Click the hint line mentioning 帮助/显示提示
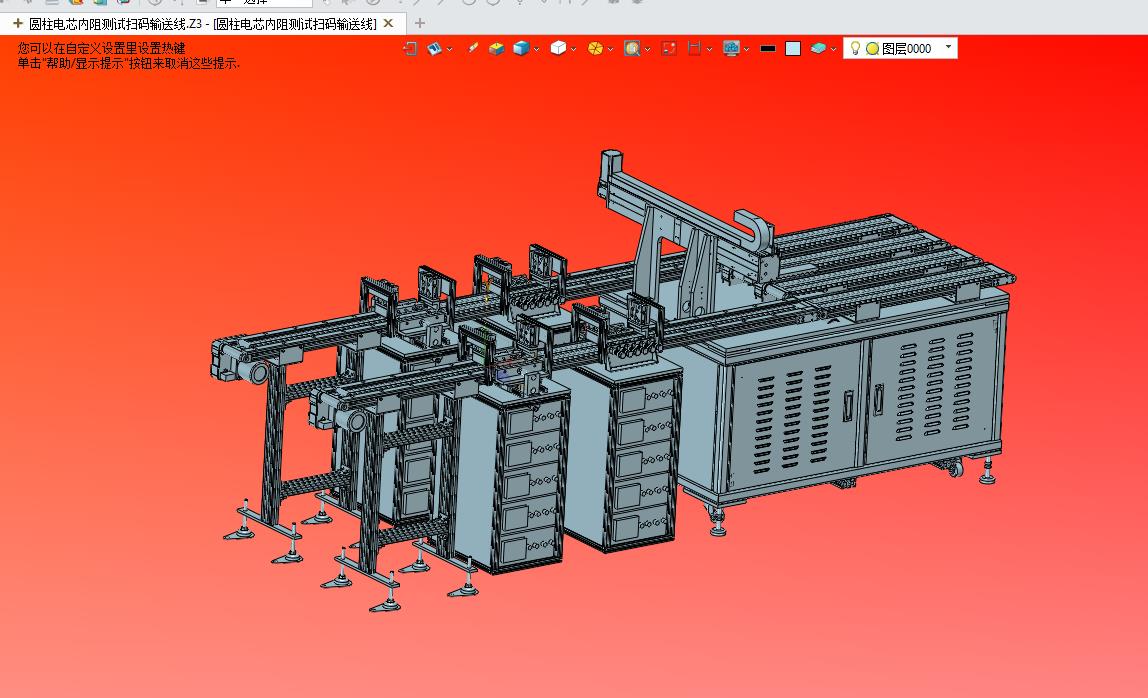1148x698 pixels. [x=129, y=63]
